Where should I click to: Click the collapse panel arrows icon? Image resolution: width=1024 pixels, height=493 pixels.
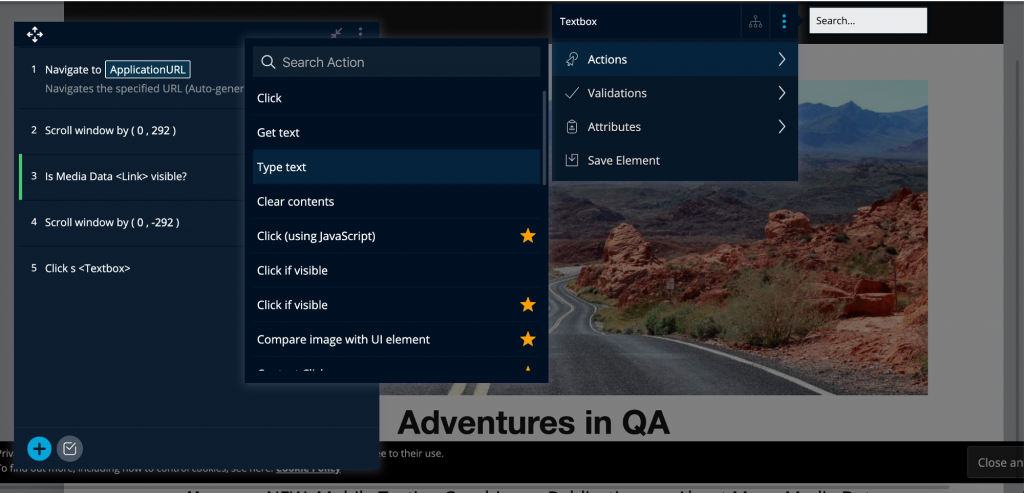click(x=337, y=34)
